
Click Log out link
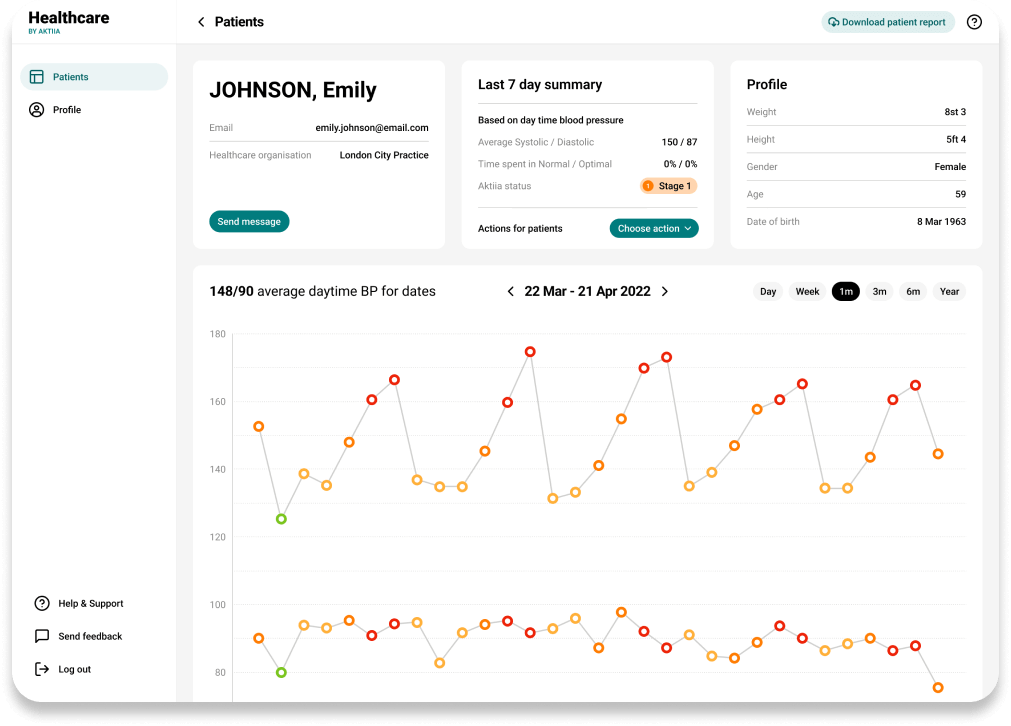[x=74, y=669]
